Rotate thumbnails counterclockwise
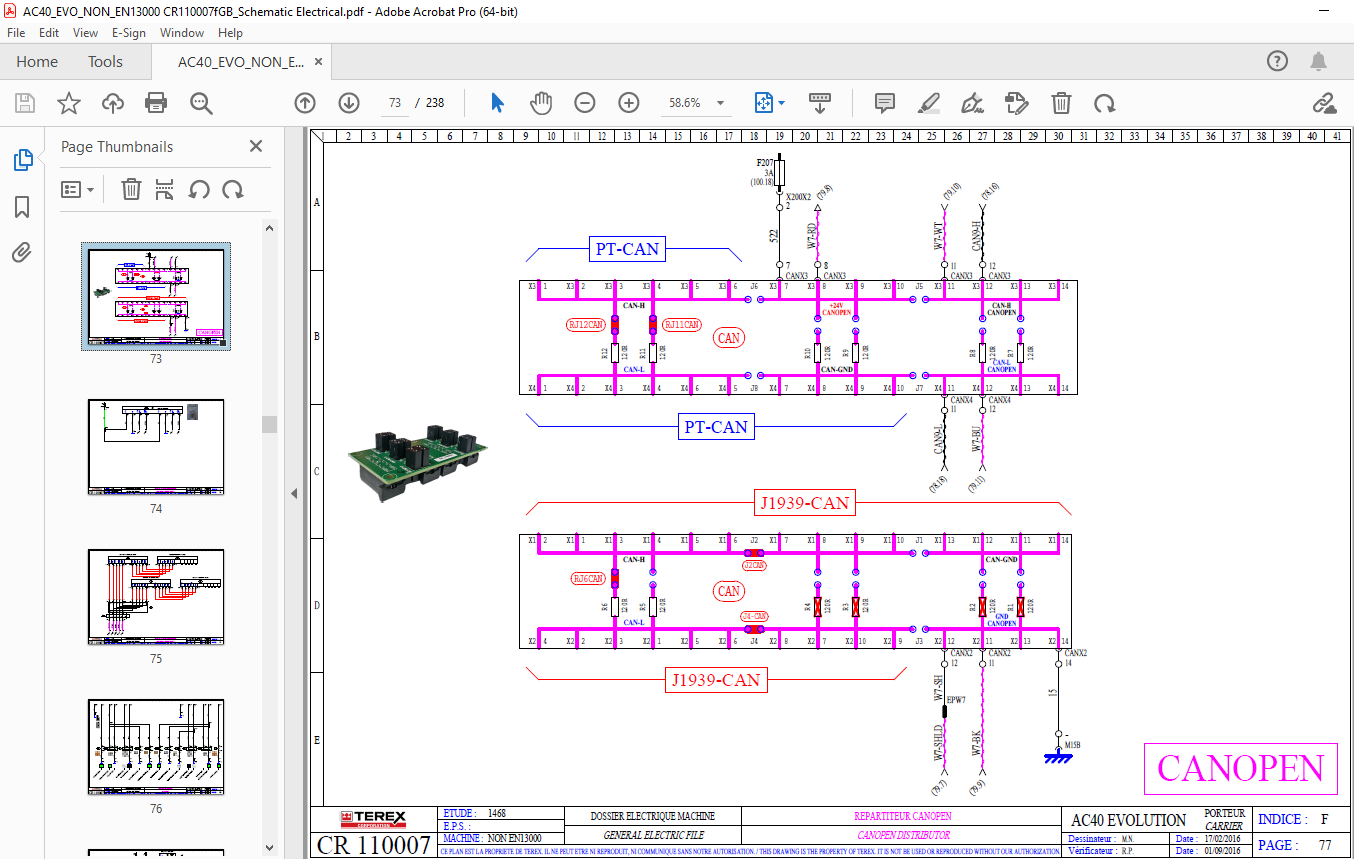This screenshot has width=1354, height=859. [x=199, y=189]
